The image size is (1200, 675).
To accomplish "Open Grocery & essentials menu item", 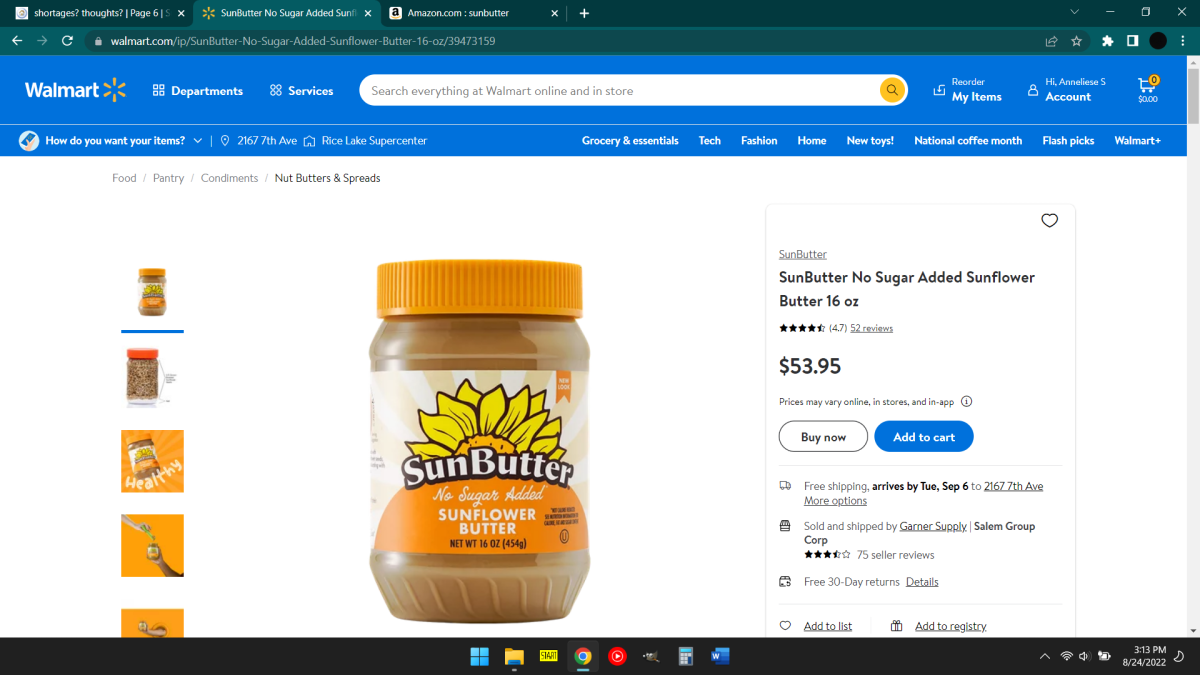I will (630, 141).
